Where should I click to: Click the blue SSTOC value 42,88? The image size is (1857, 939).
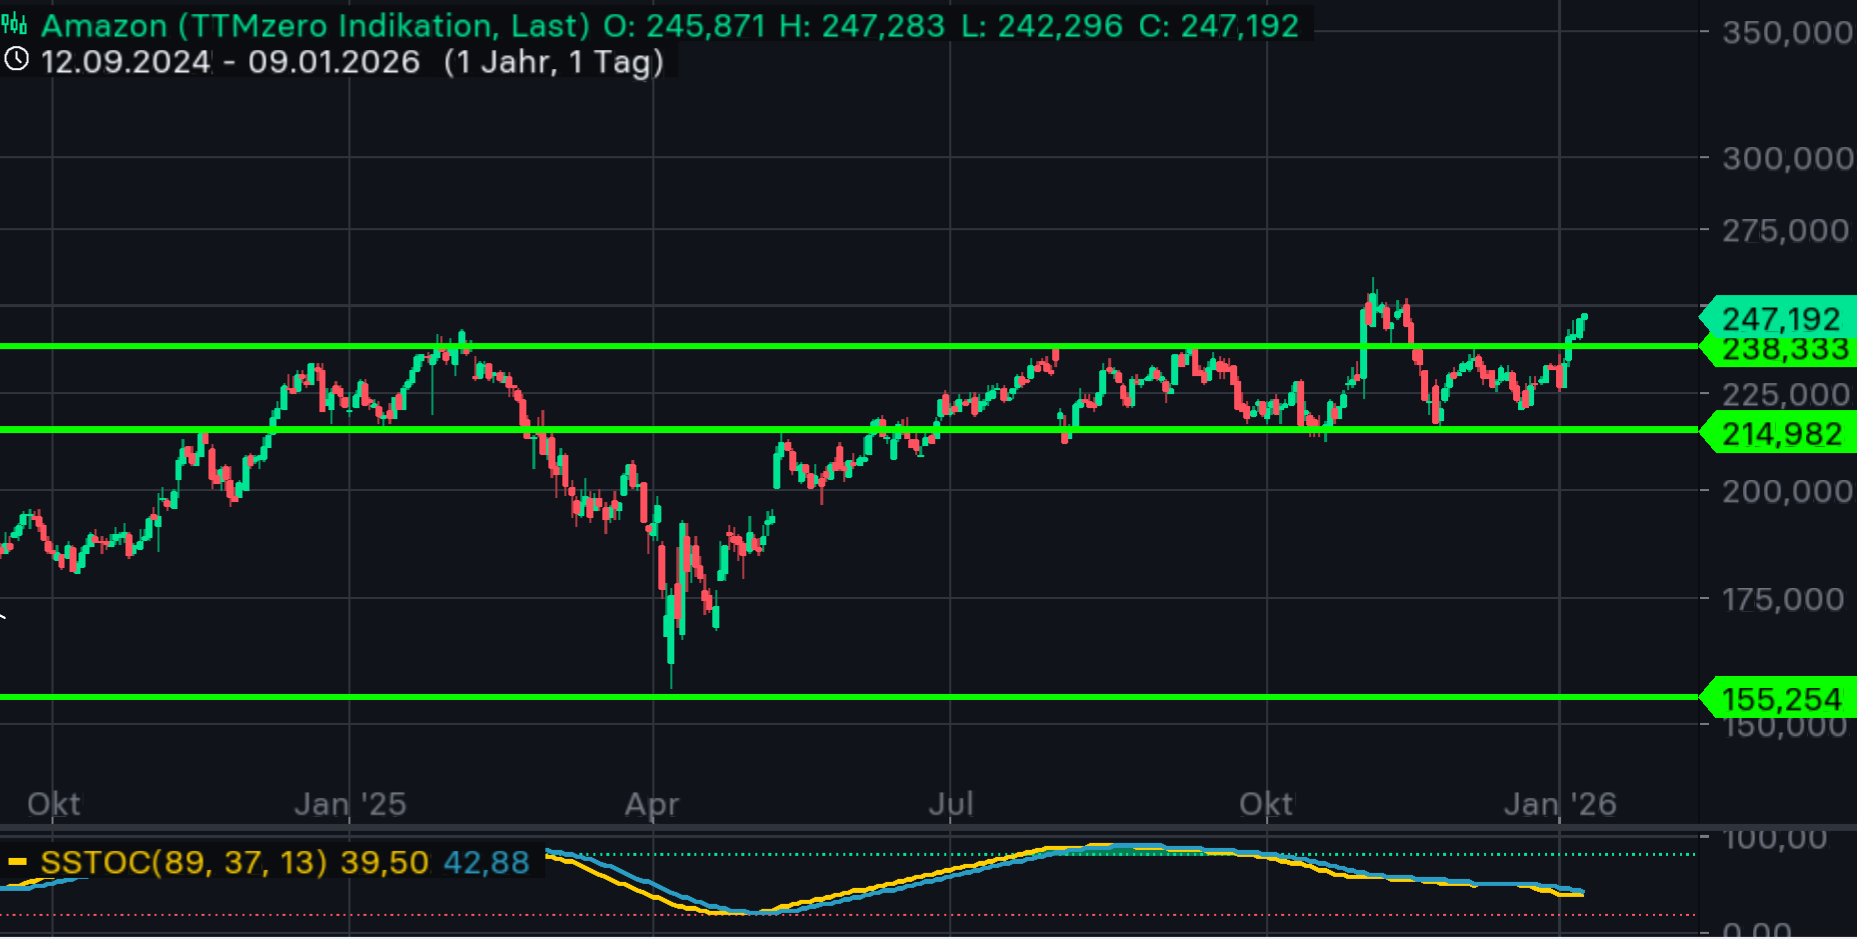(486, 862)
